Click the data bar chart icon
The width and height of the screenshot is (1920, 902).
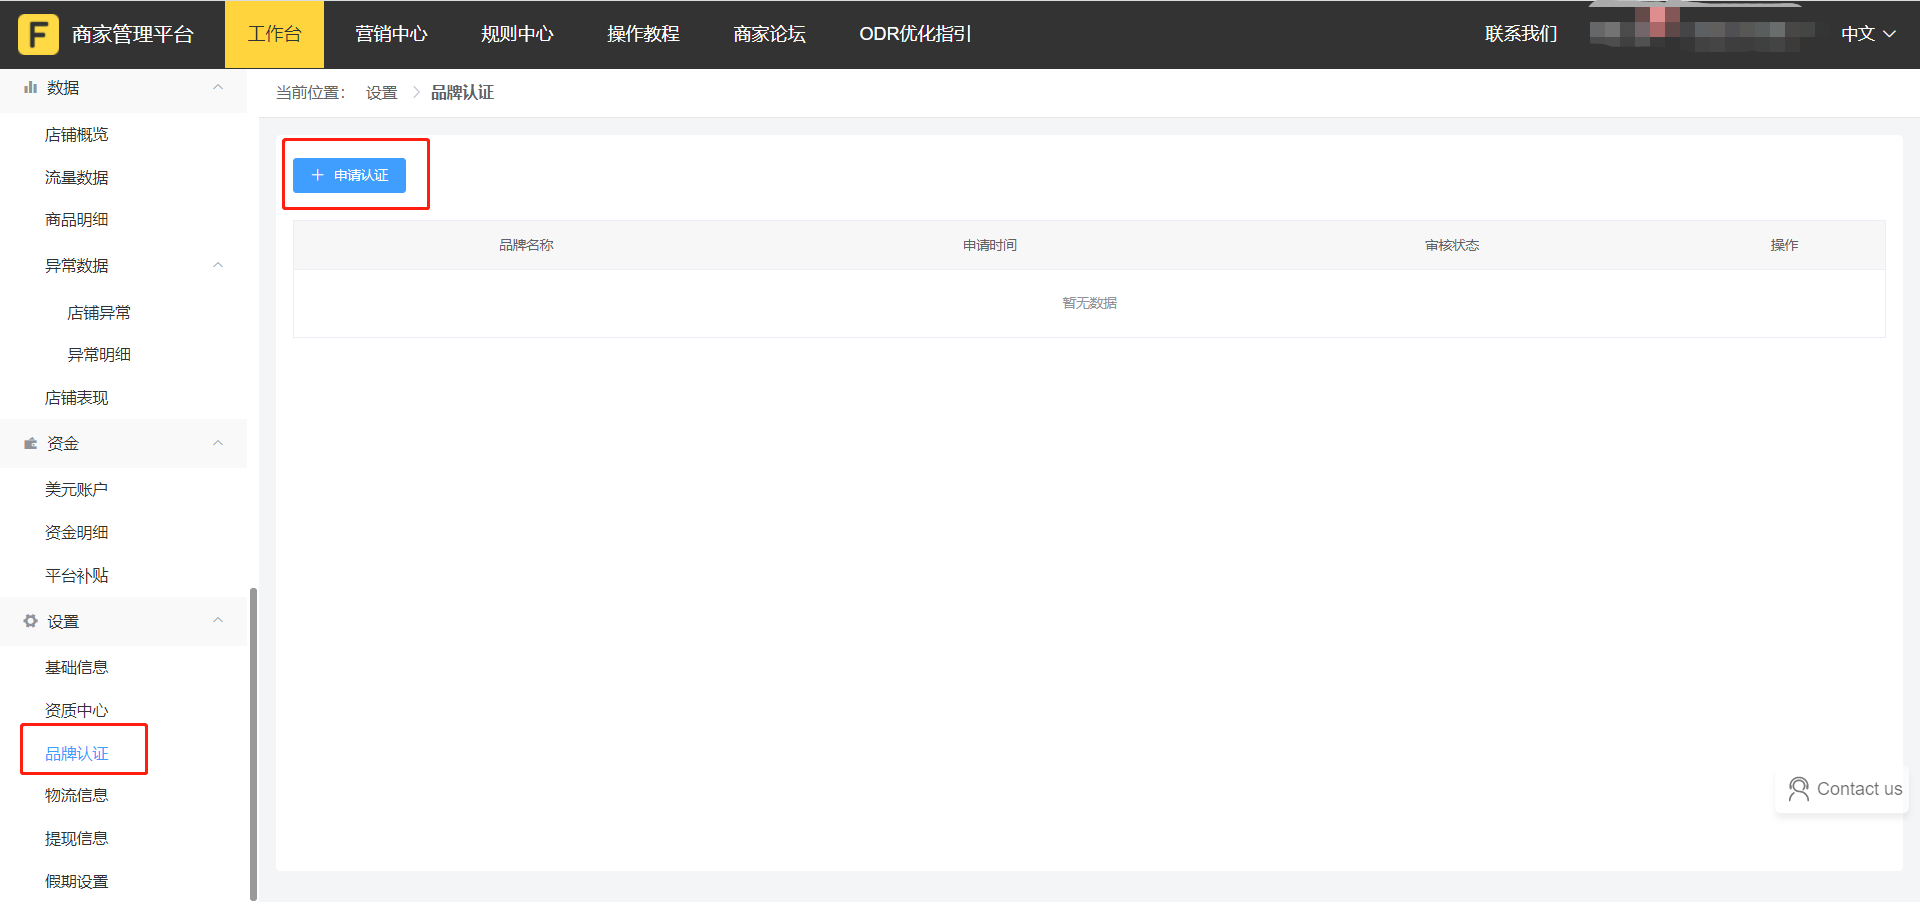coord(30,88)
